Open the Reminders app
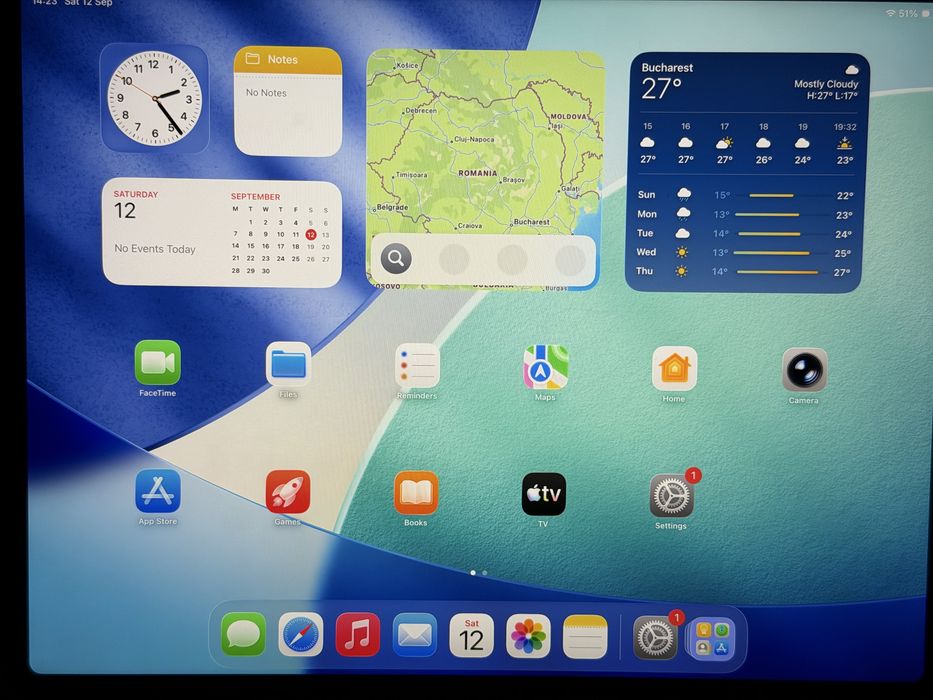Screen dimensions: 933x700 tap(417, 365)
